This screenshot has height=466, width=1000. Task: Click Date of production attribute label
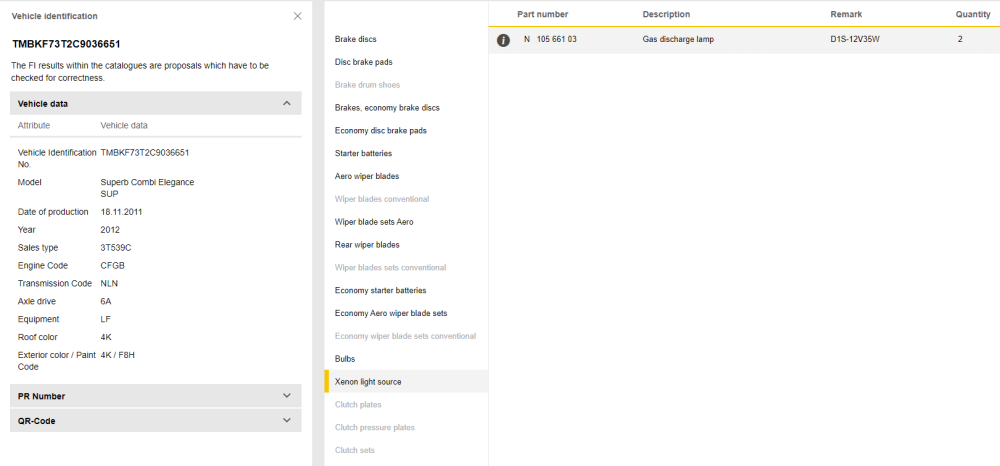coord(53,212)
